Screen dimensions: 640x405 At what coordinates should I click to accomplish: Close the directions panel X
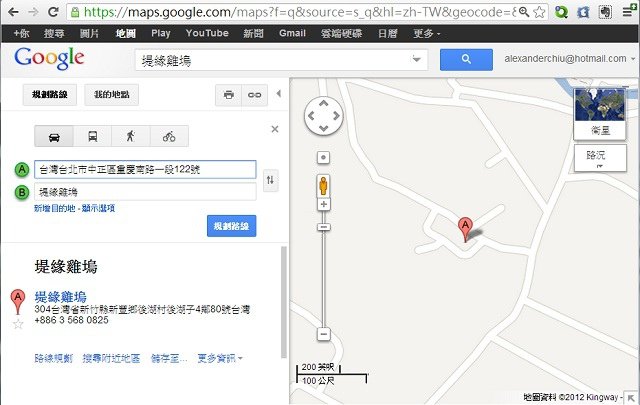click(x=275, y=129)
